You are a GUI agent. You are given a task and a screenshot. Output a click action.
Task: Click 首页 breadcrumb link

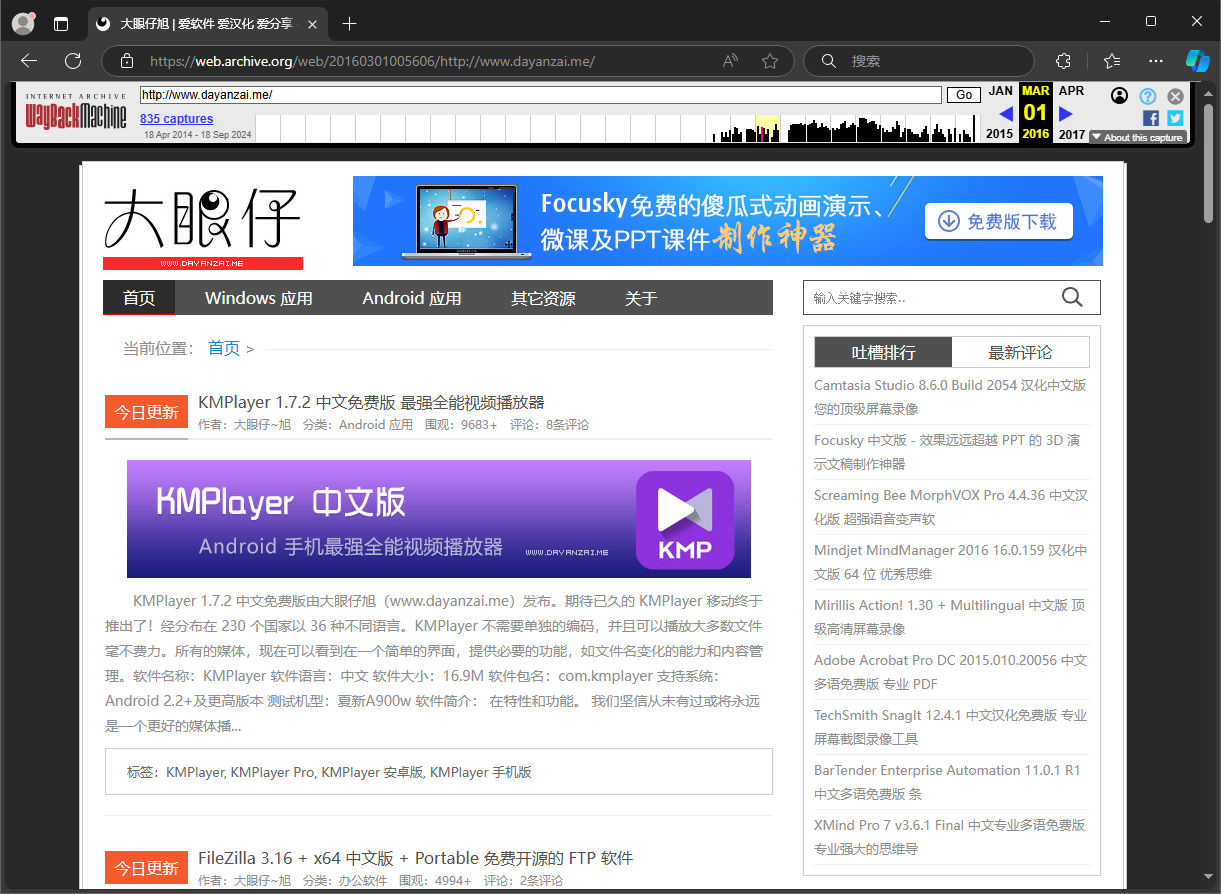224,348
